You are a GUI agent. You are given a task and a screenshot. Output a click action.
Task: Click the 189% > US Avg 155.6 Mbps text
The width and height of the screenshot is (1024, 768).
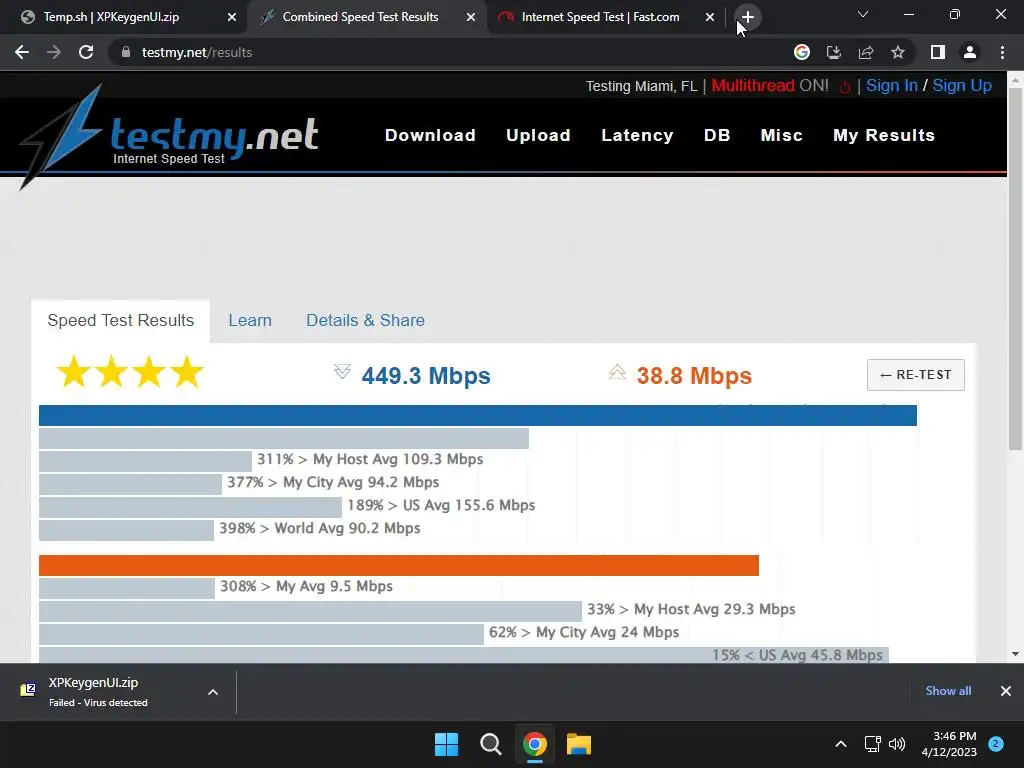click(x=441, y=505)
